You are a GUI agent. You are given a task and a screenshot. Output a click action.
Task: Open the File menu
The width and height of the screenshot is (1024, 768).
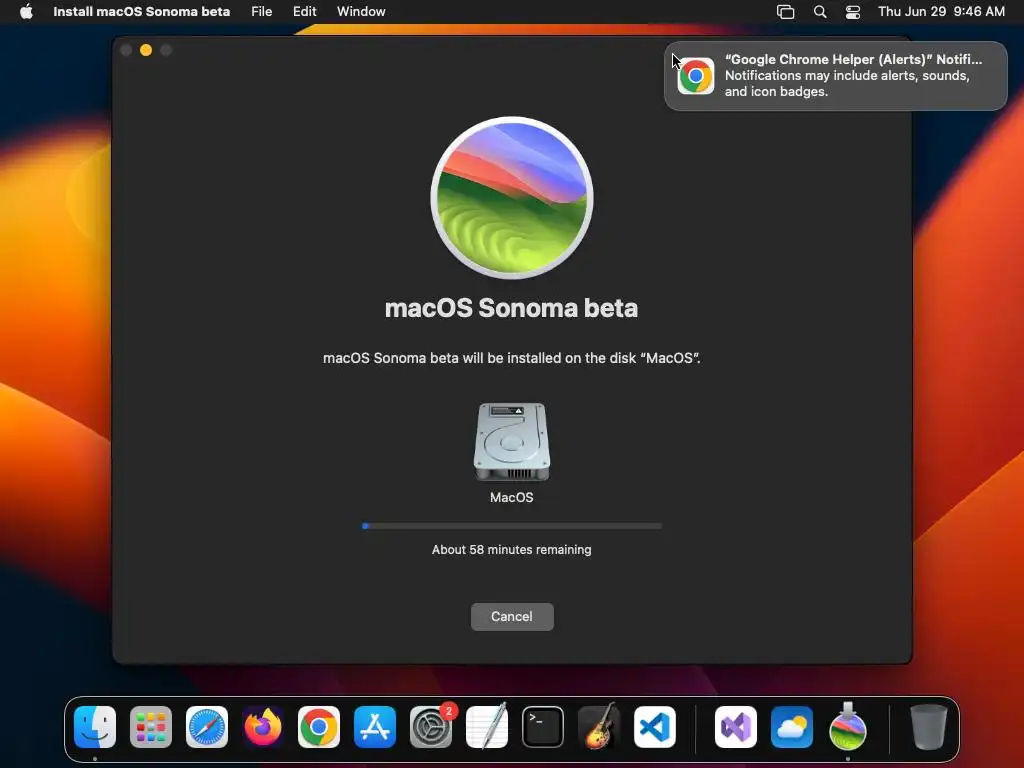tap(261, 11)
